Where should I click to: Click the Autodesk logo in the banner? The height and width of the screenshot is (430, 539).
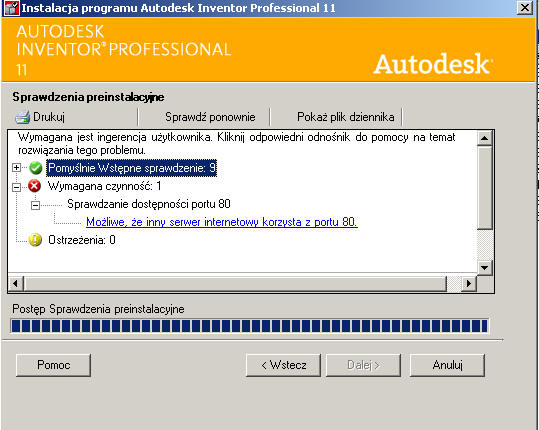click(x=433, y=64)
